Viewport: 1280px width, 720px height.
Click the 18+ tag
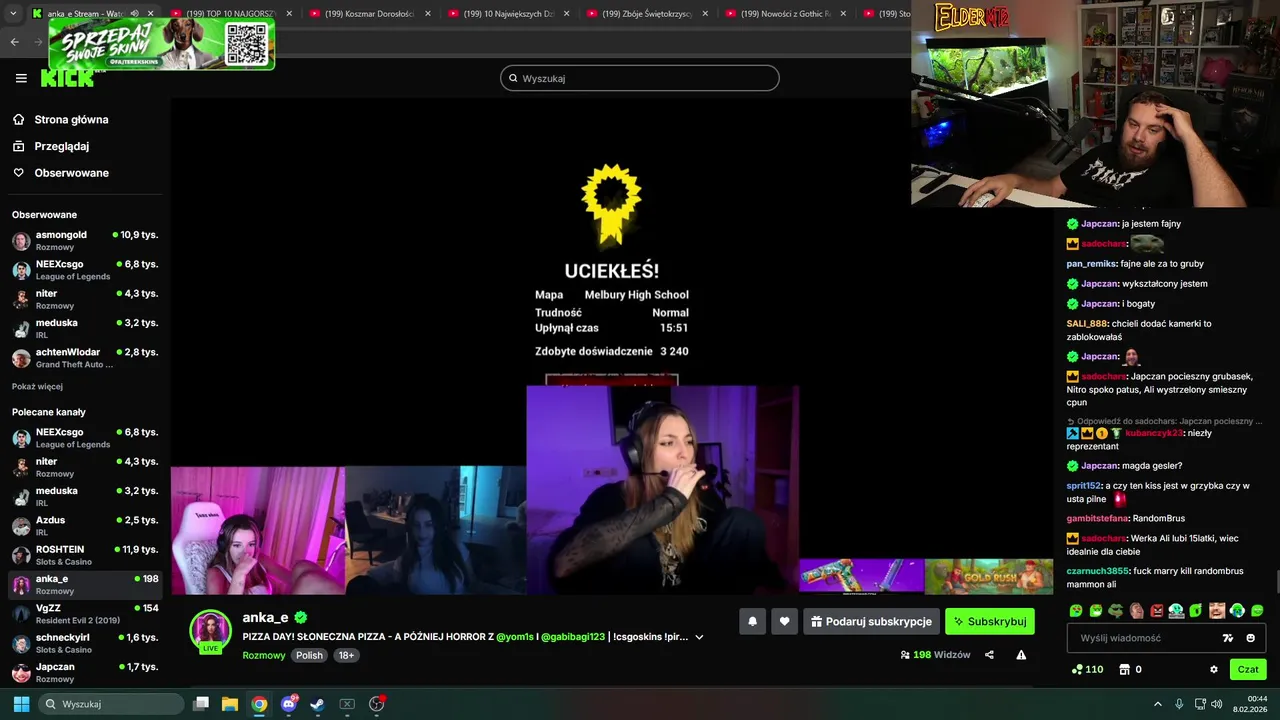[x=346, y=655]
